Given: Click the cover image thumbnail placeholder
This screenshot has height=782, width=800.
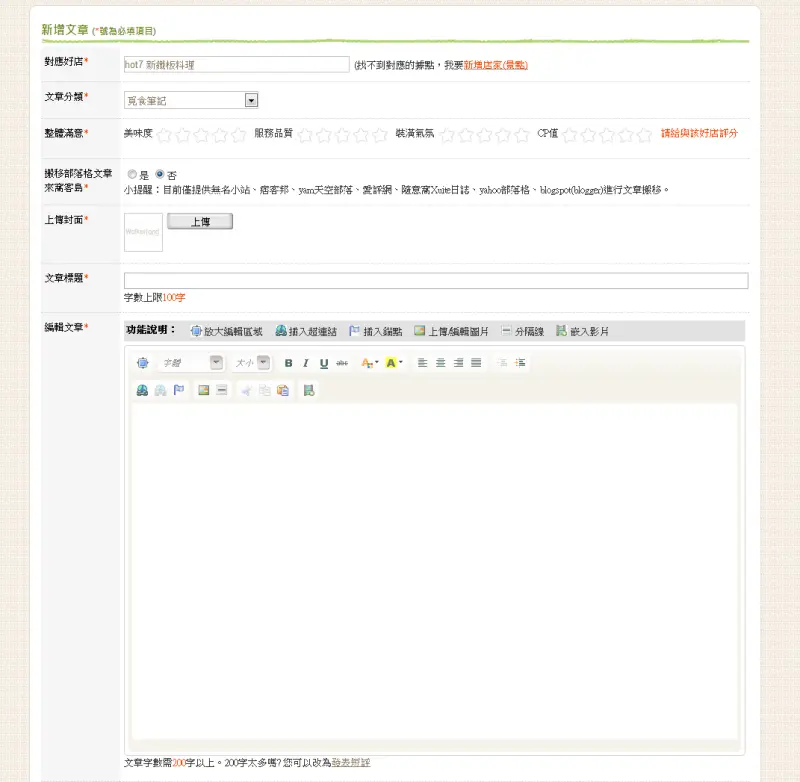Looking at the screenshot, I should [x=143, y=232].
